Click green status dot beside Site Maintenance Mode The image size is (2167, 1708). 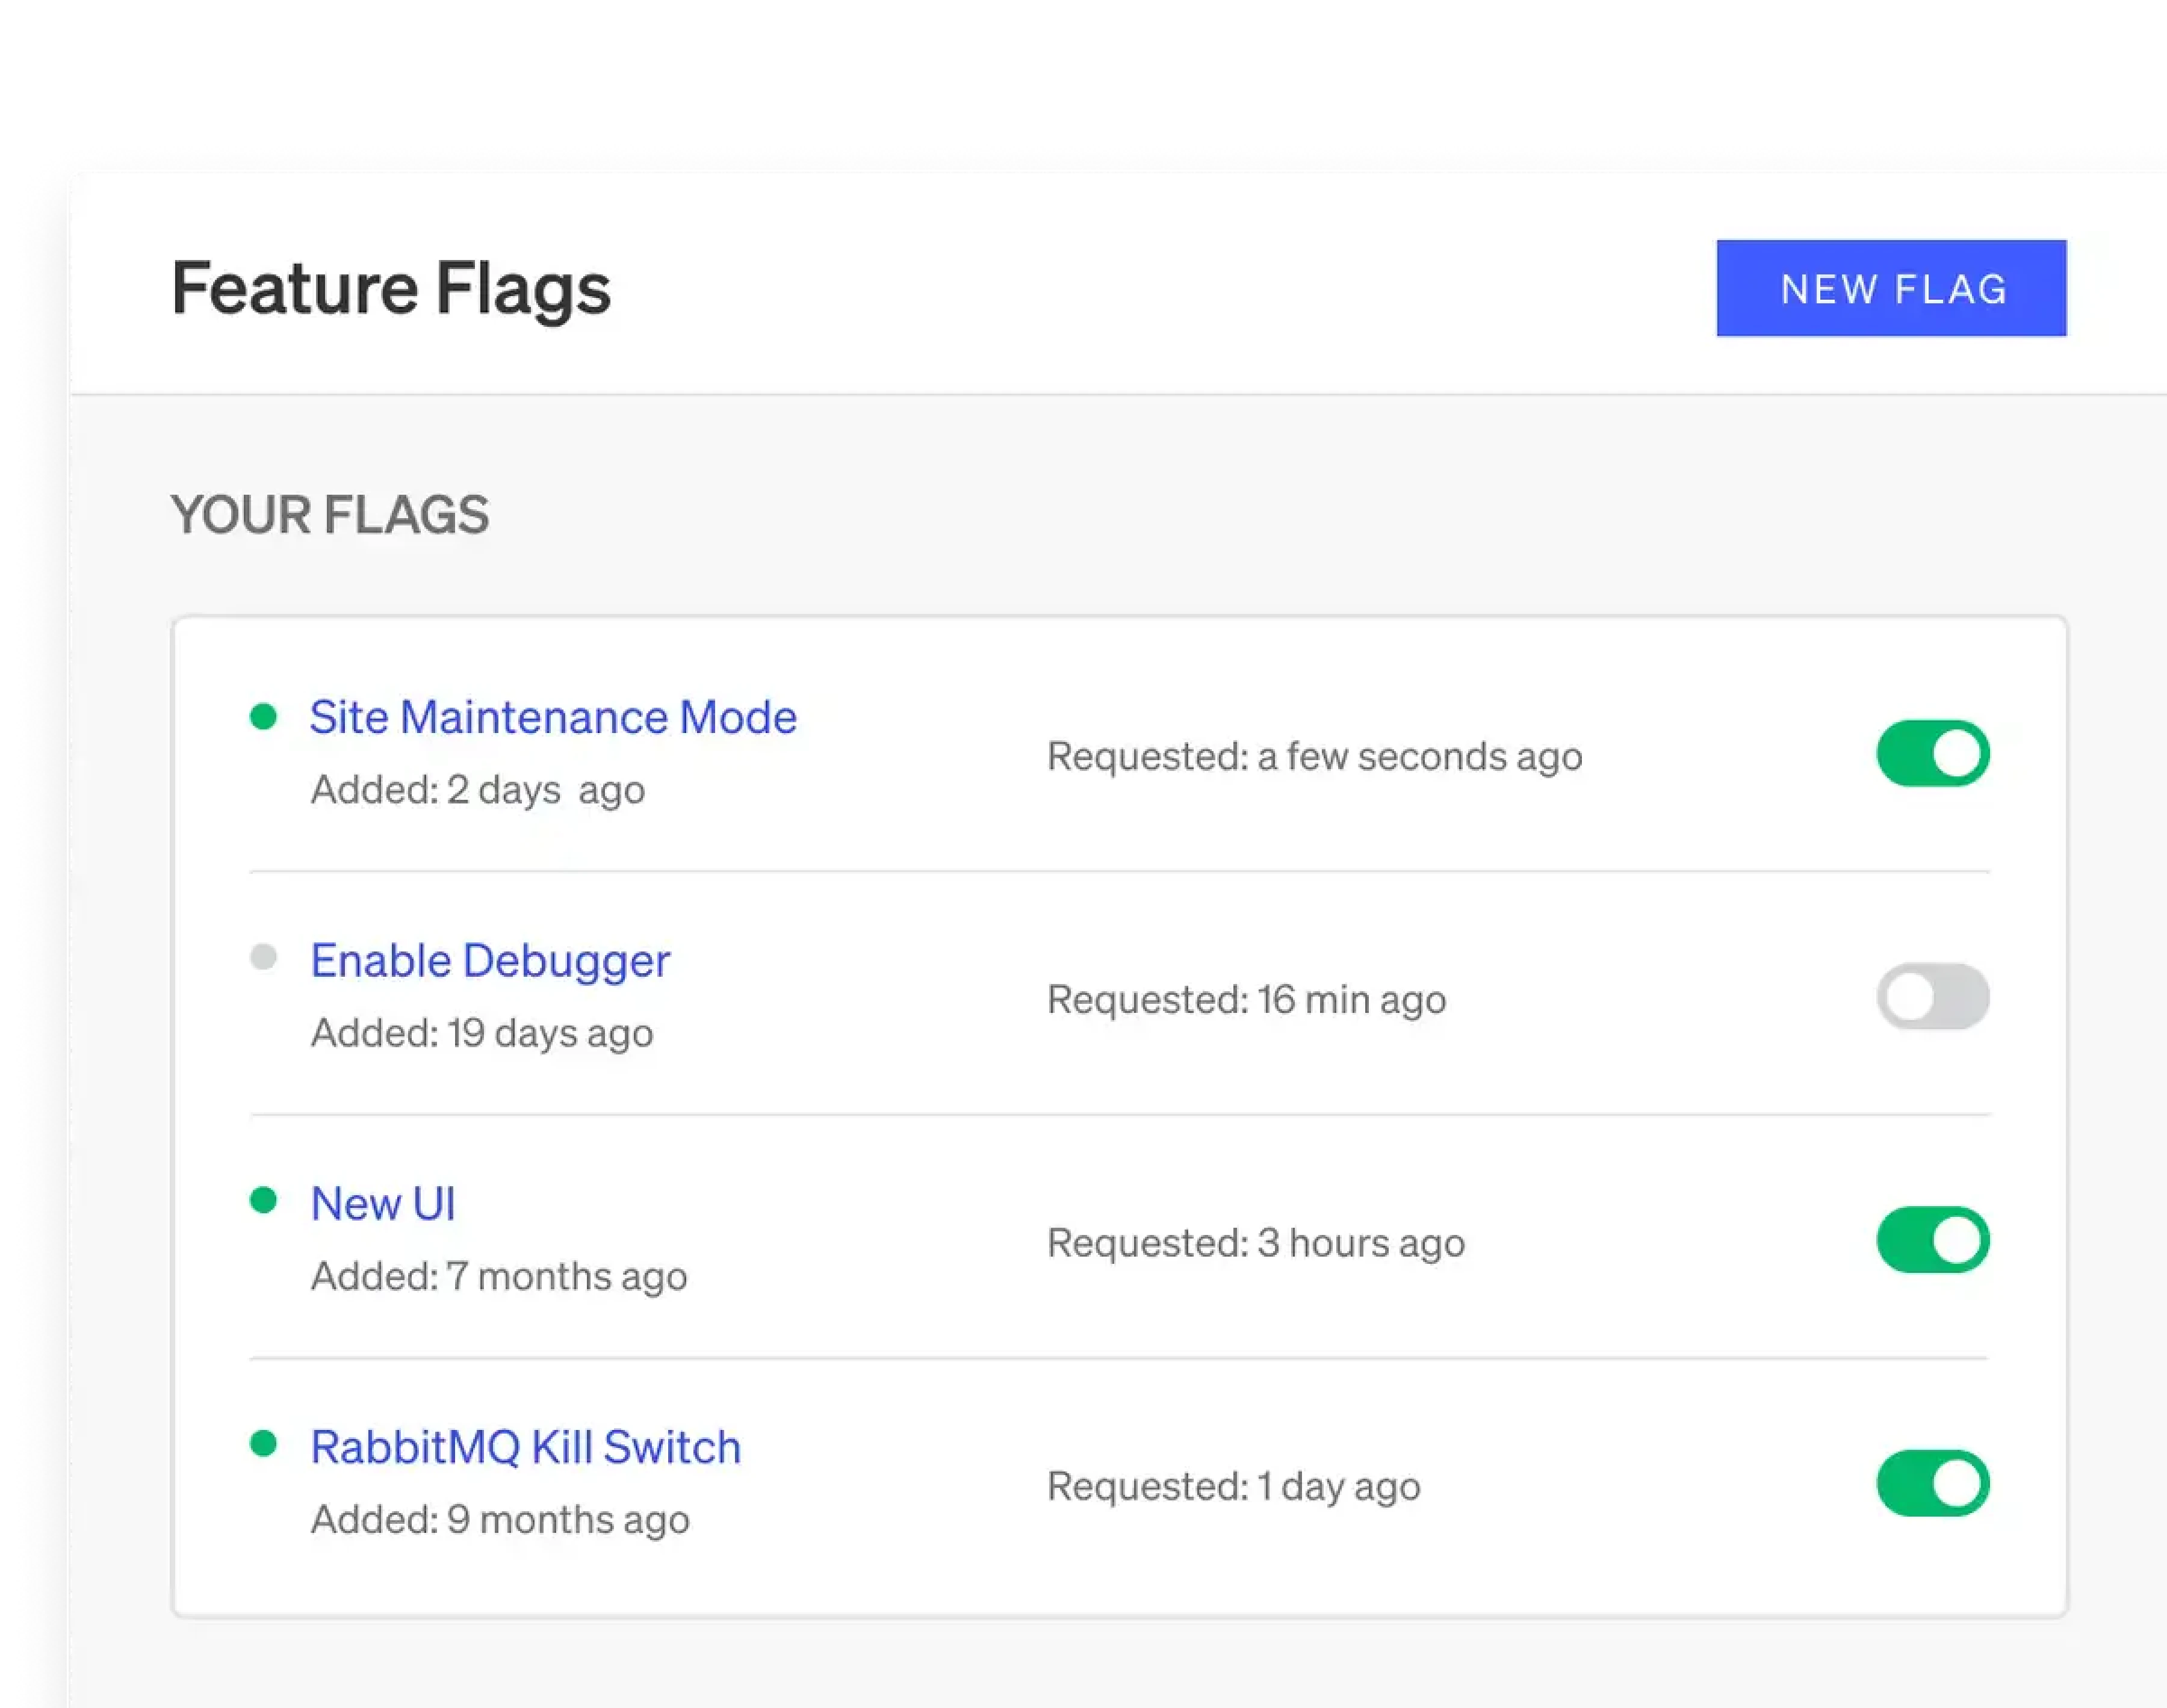[263, 716]
